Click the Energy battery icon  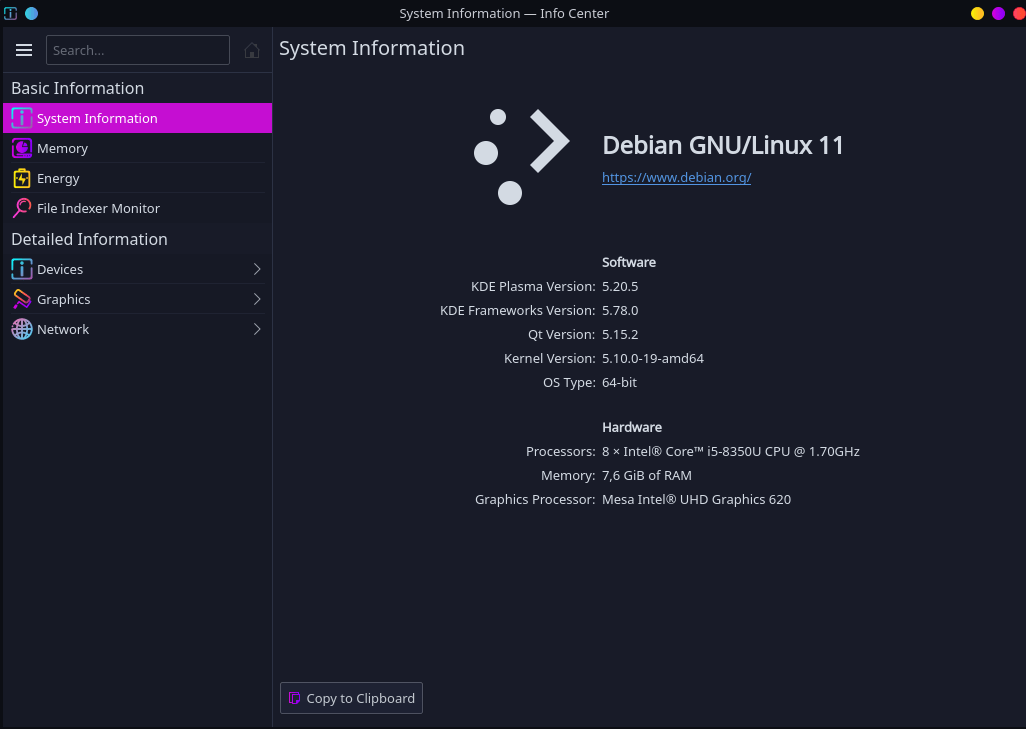[x=22, y=179]
